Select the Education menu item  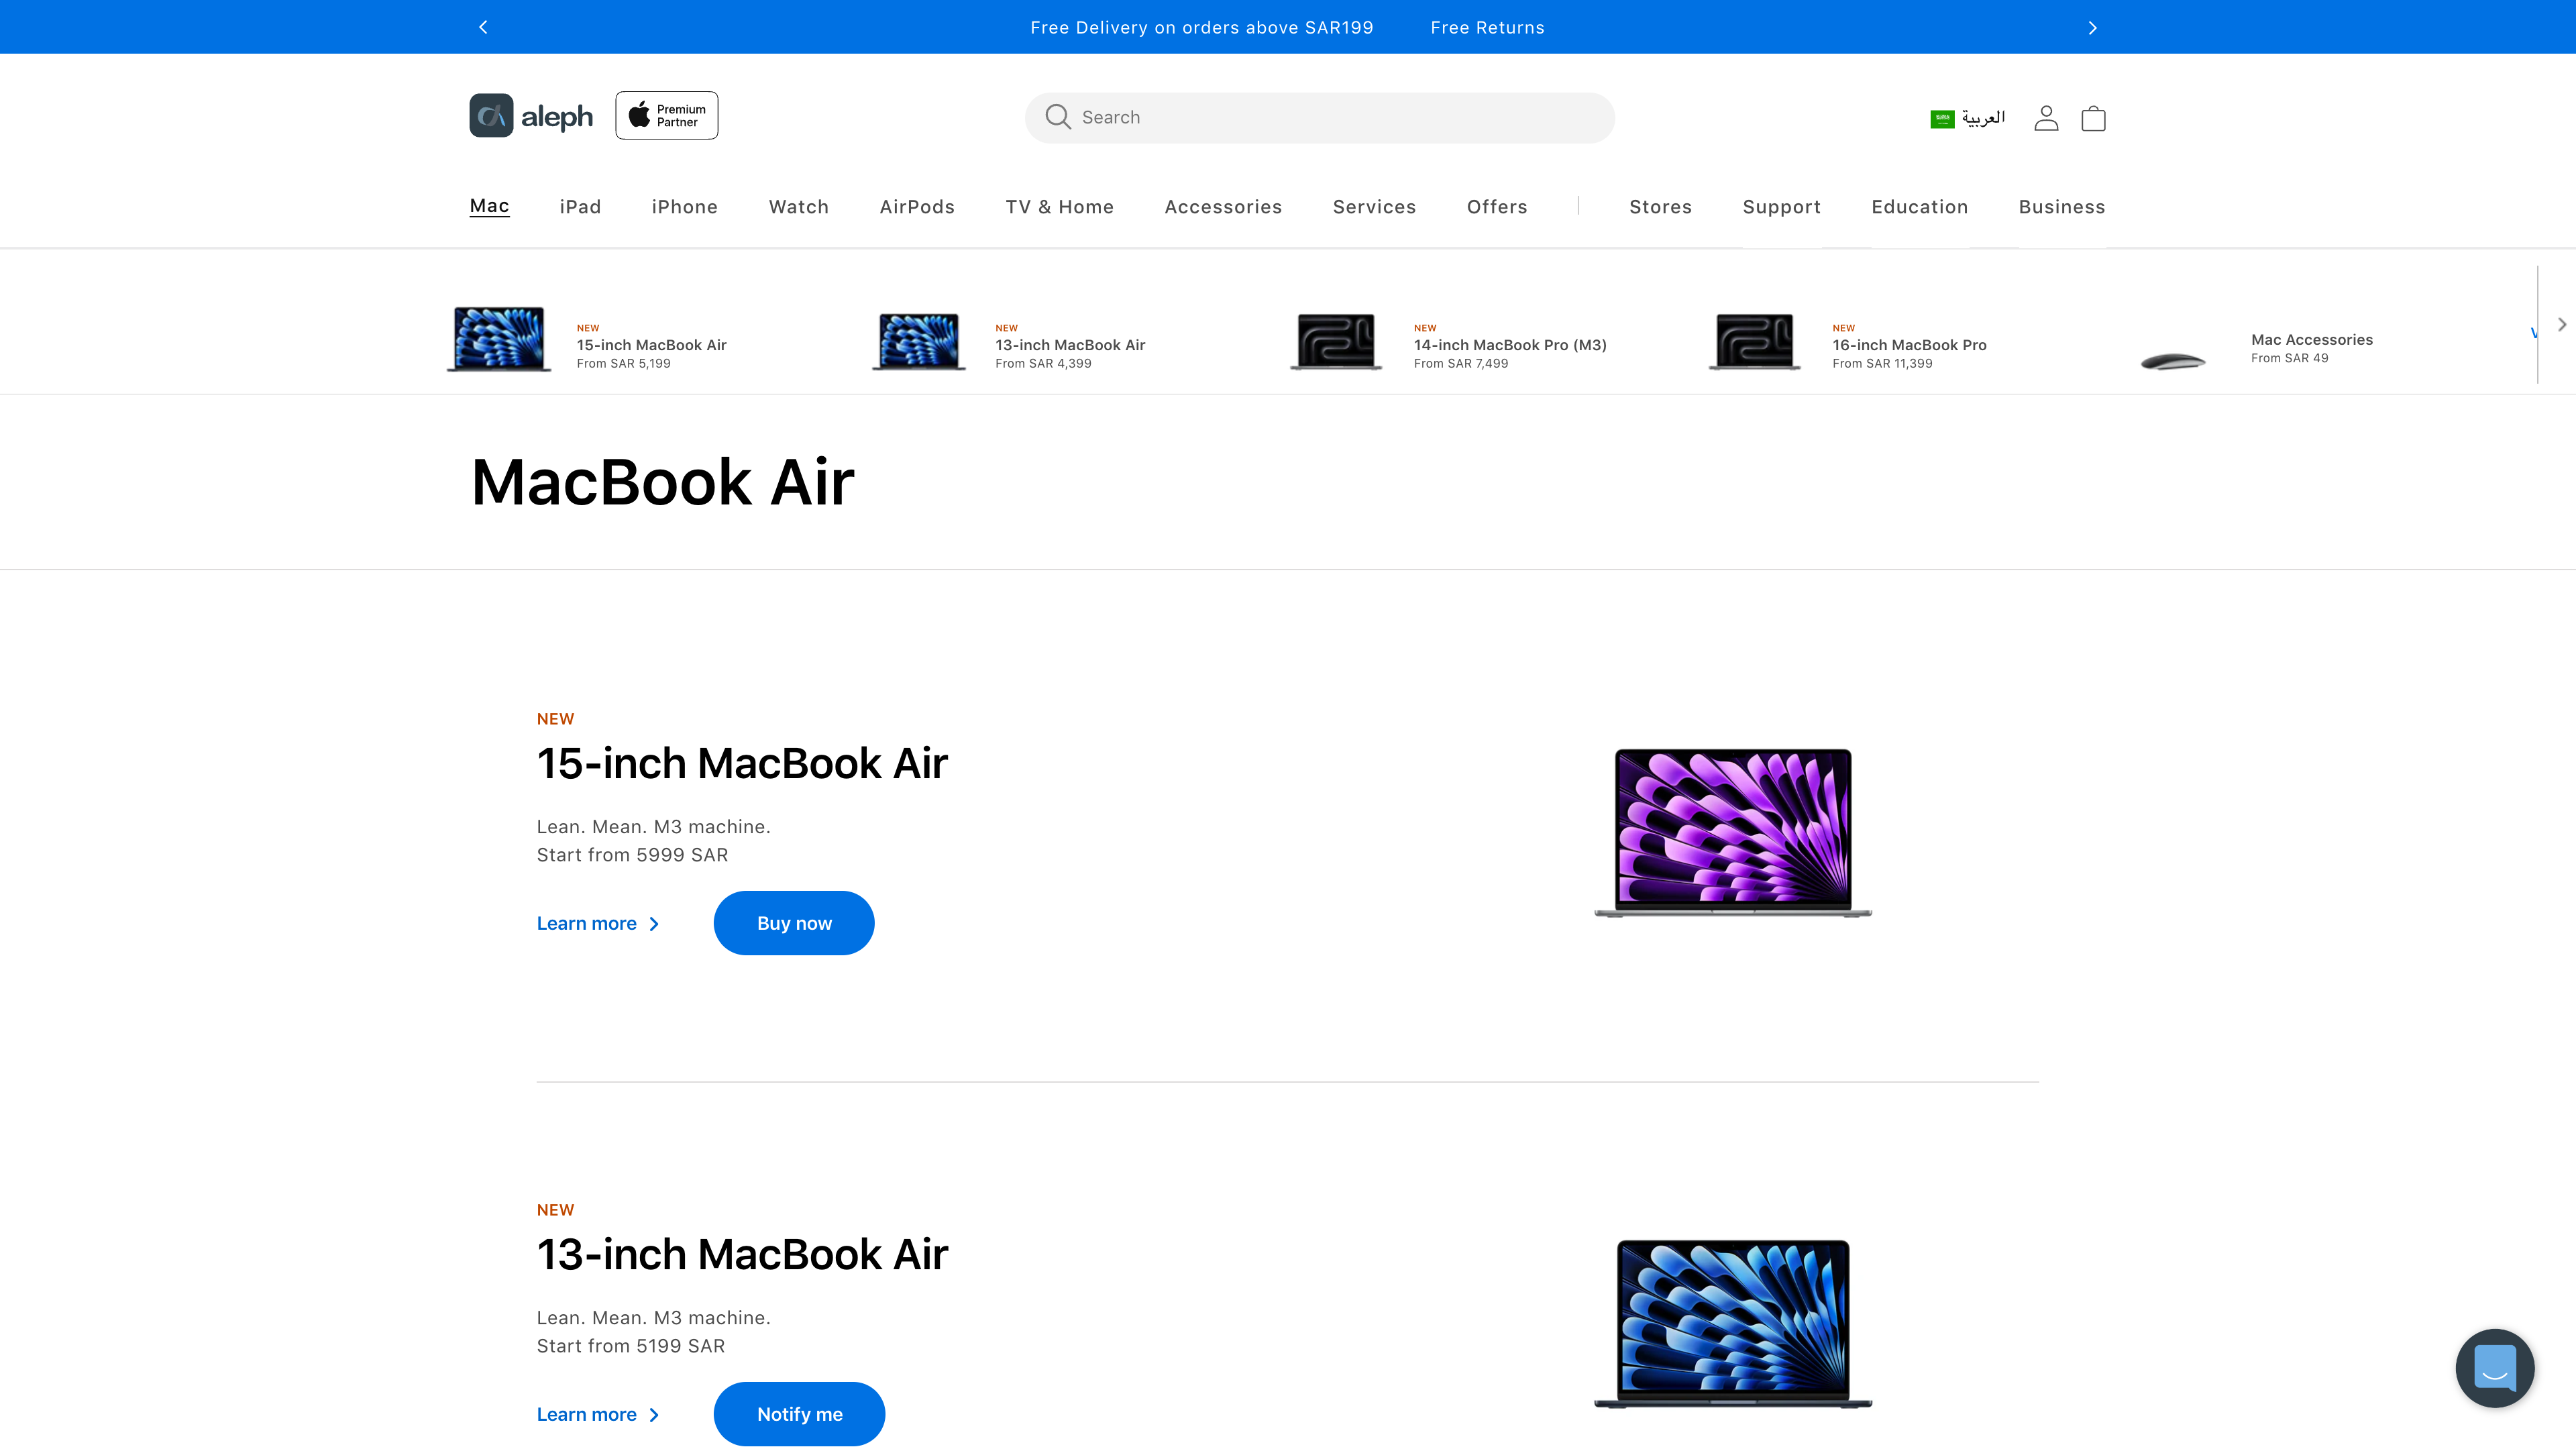coord(1919,207)
